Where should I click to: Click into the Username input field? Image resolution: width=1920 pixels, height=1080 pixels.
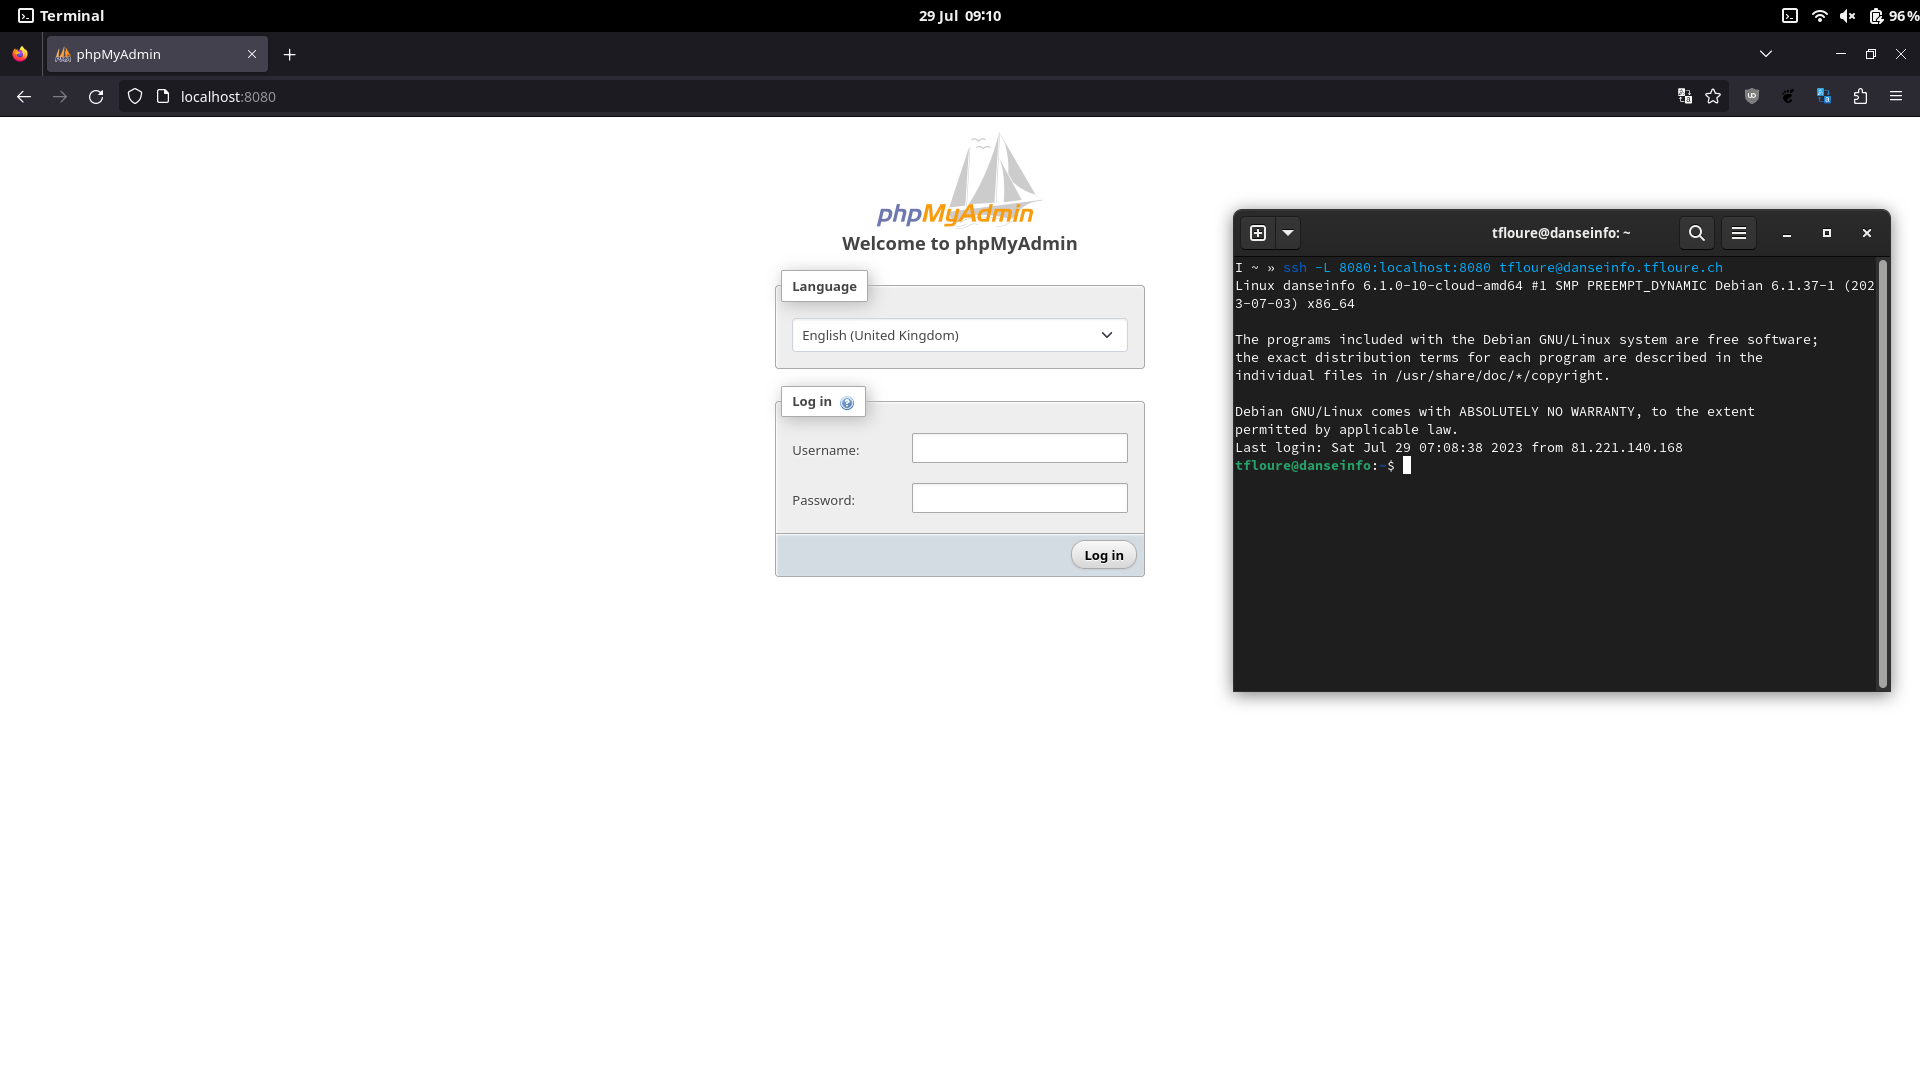(x=1019, y=448)
